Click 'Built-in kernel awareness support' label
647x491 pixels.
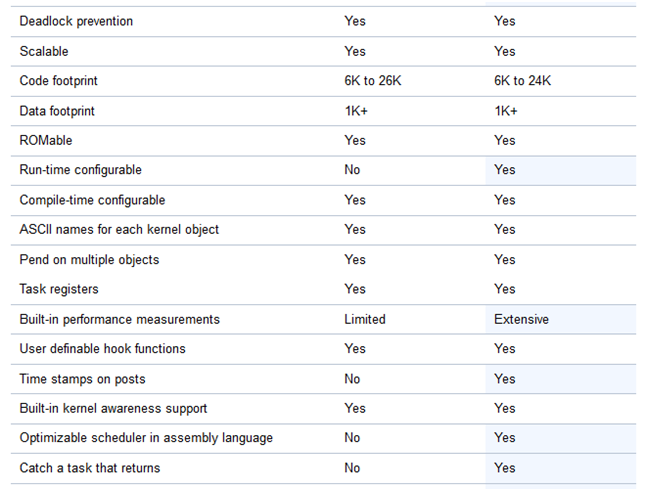click(113, 408)
